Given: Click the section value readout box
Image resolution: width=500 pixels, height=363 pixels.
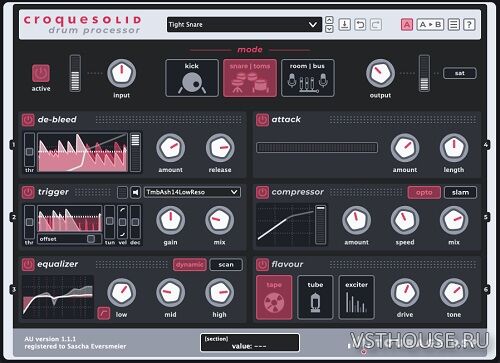Looking at the screenshot, I should (250, 343).
